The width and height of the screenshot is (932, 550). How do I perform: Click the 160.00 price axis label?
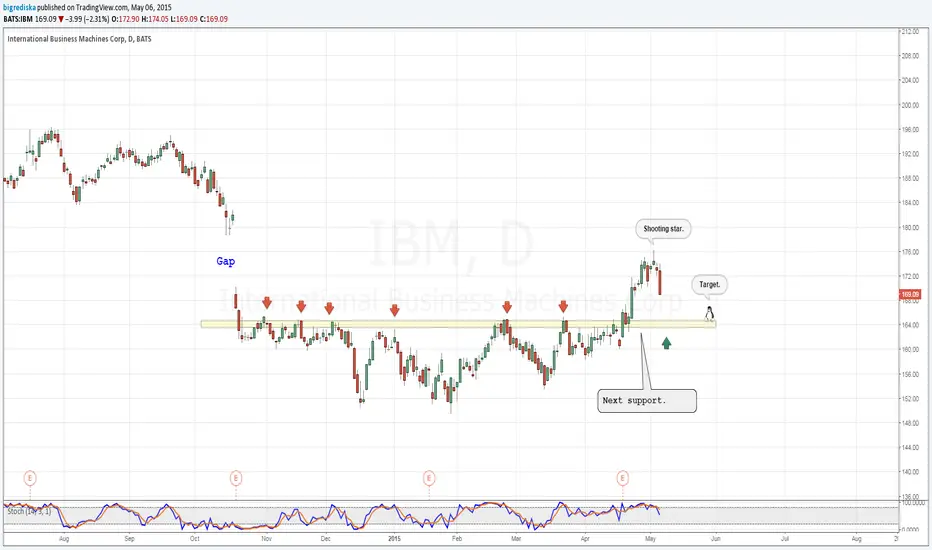click(x=910, y=350)
